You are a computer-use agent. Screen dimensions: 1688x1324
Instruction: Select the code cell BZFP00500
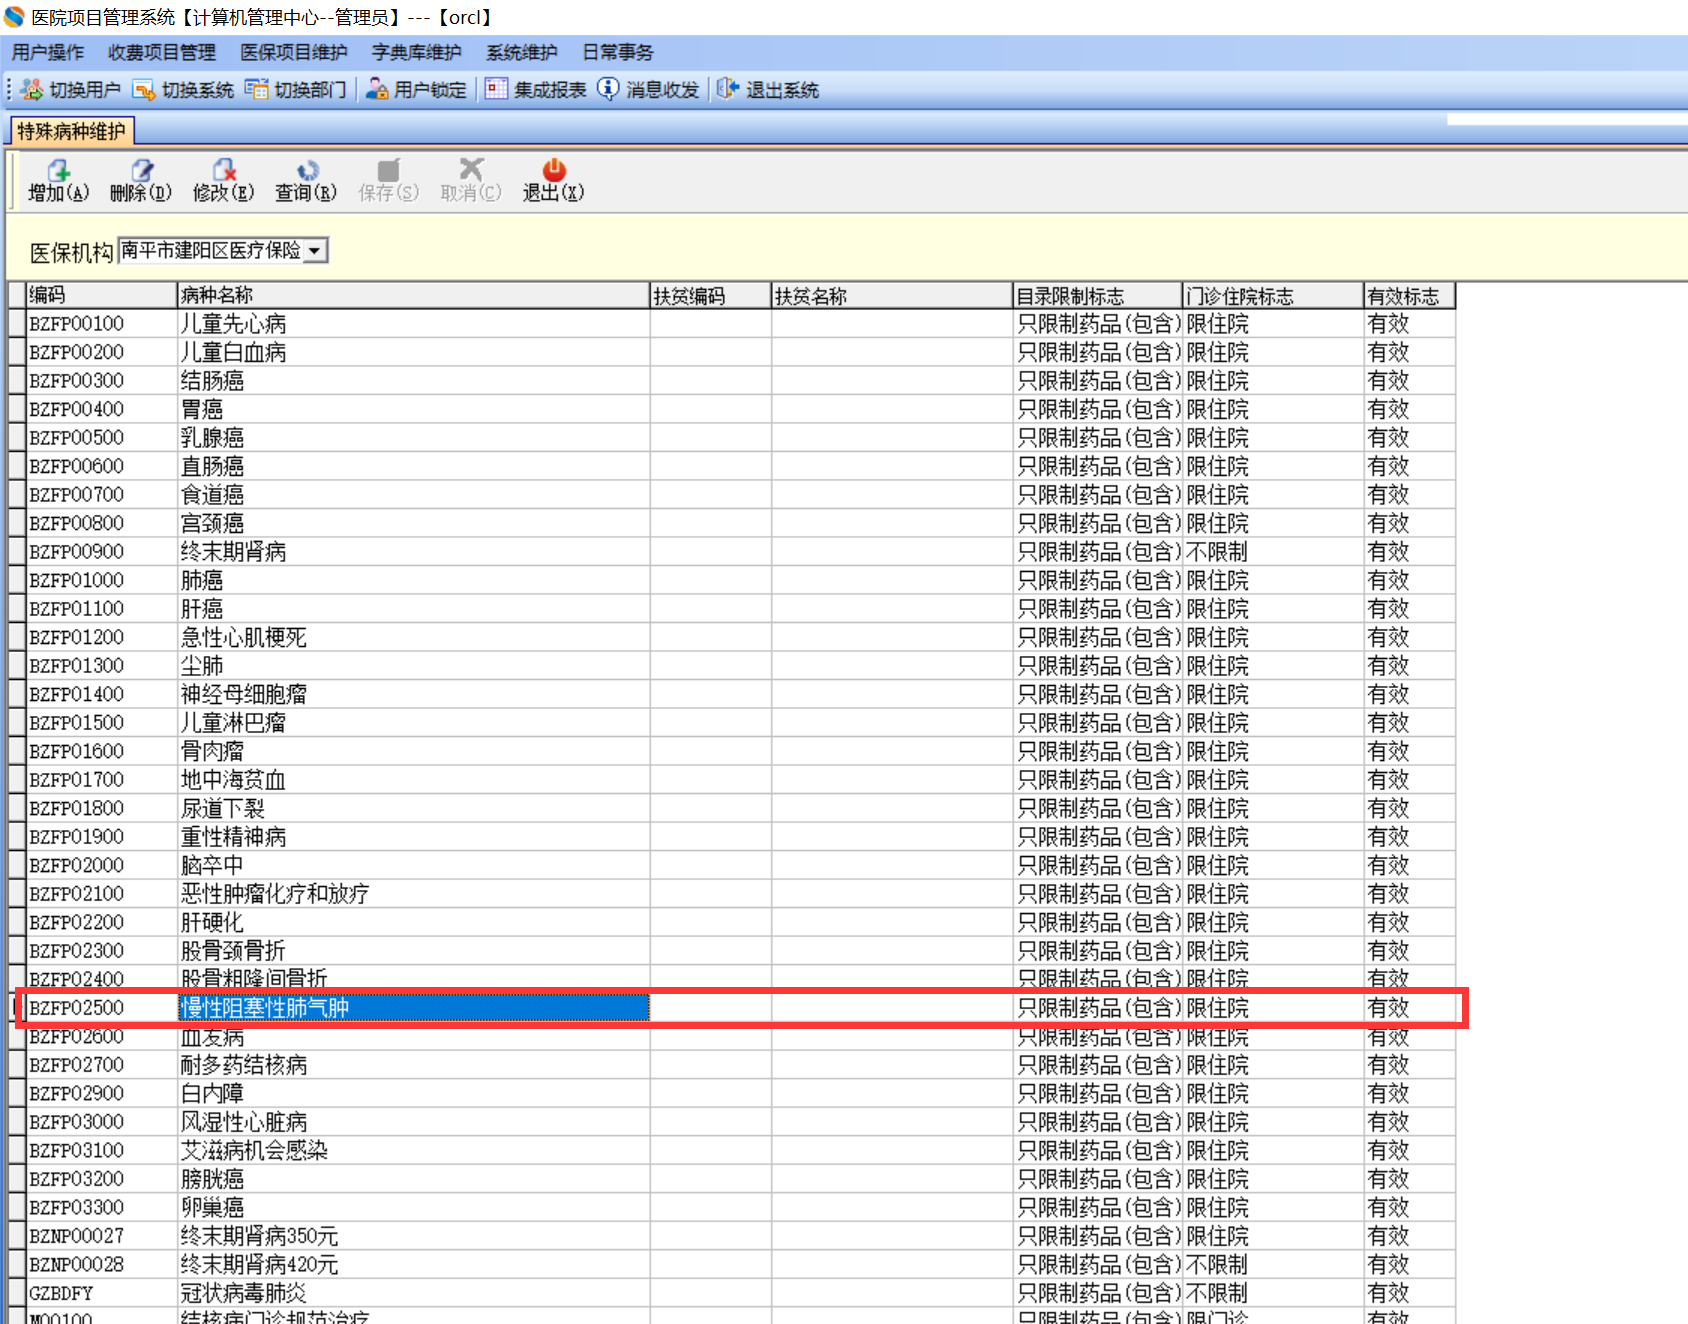(102, 438)
